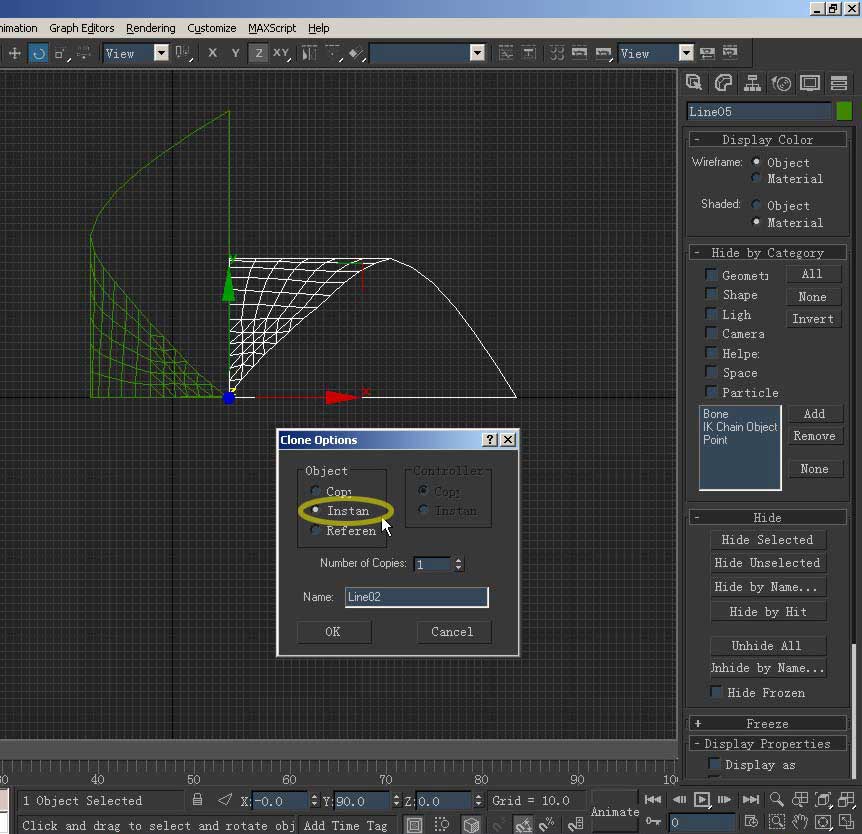Viewport: 862px width, 834px height.
Task: Open the Hierarchy command panel tab
Action: [x=753, y=83]
